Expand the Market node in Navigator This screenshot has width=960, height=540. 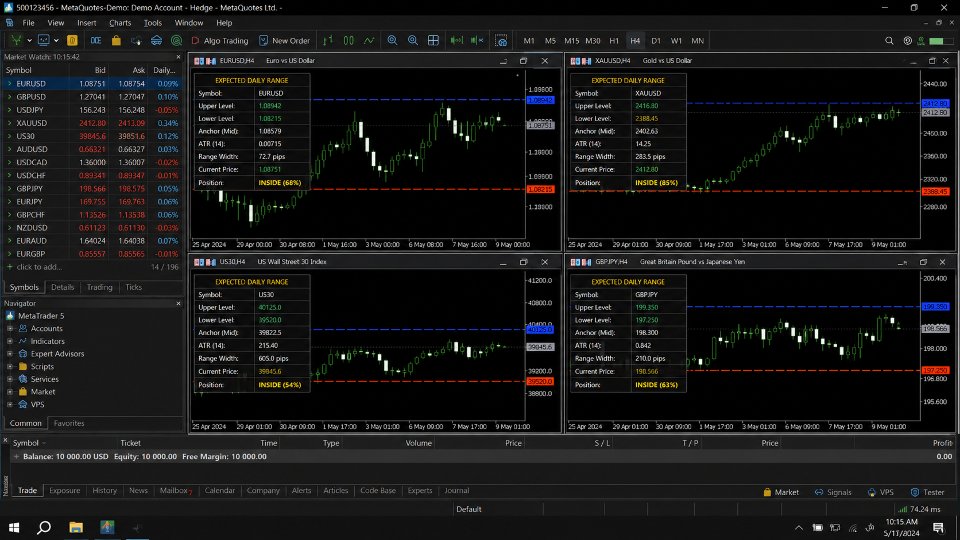coord(10,391)
